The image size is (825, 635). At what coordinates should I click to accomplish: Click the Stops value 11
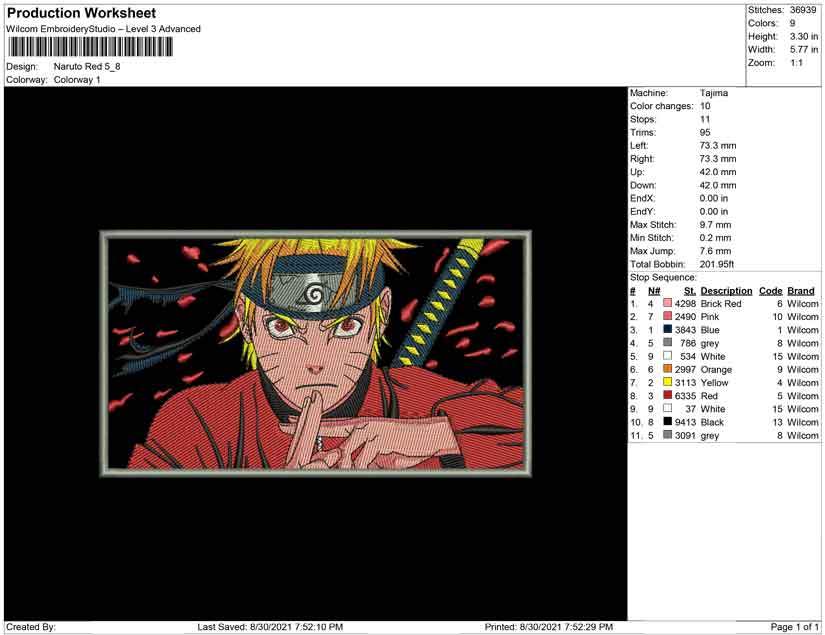point(705,119)
